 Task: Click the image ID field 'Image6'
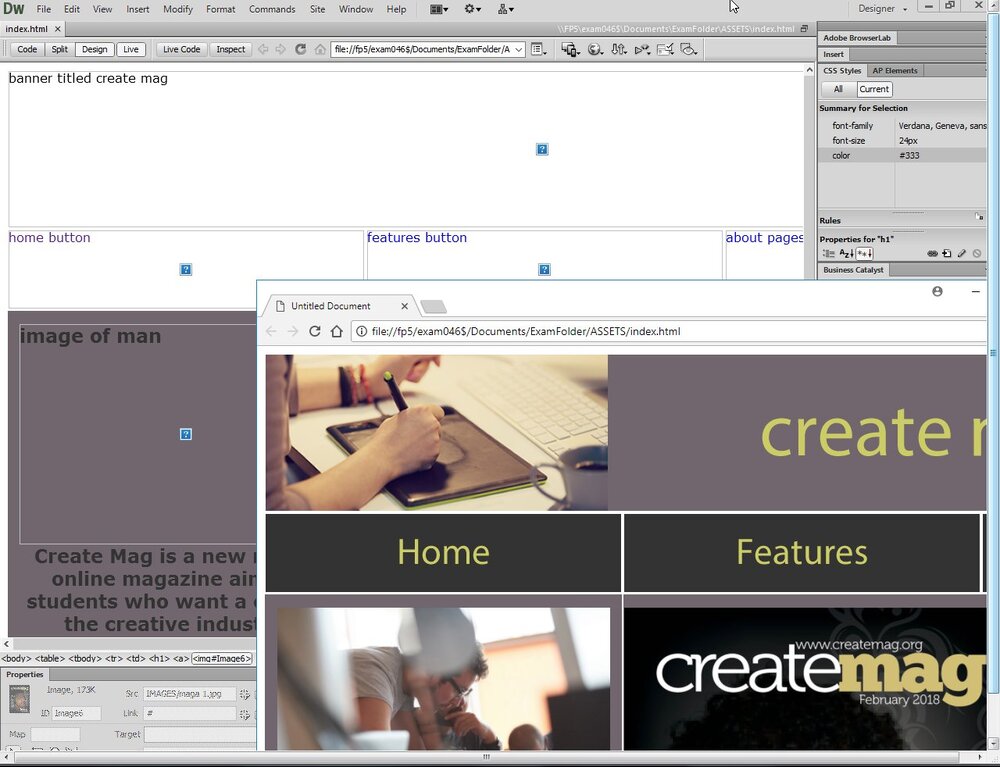pyautogui.click(x=76, y=713)
